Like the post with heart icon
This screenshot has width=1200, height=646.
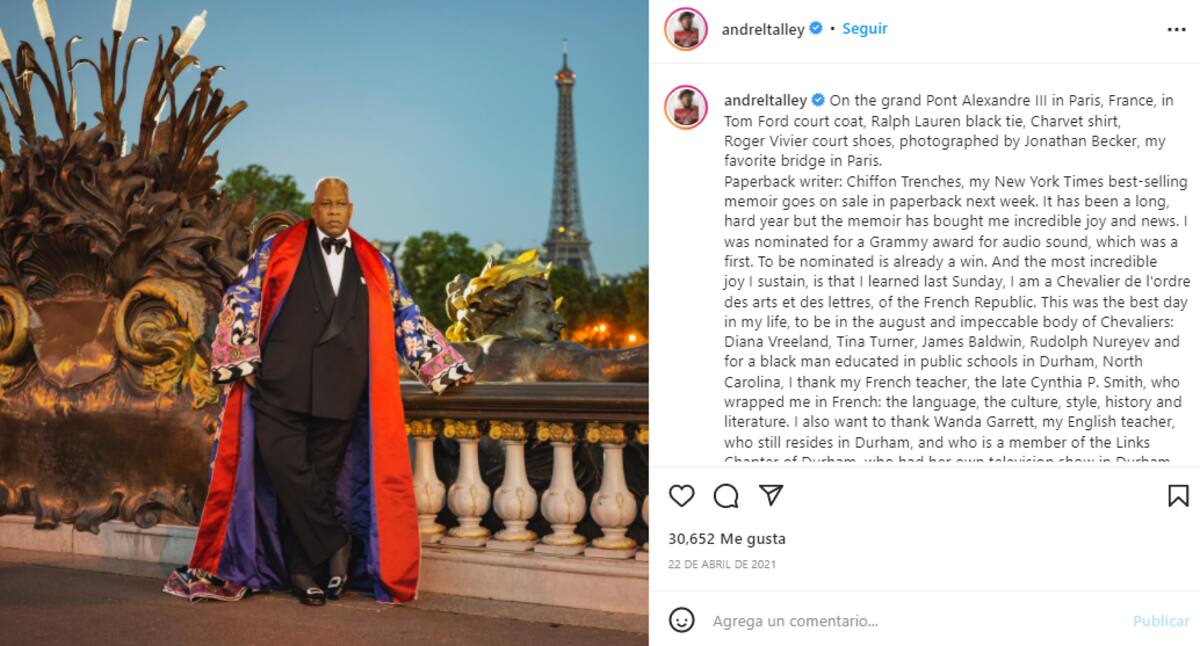point(681,496)
